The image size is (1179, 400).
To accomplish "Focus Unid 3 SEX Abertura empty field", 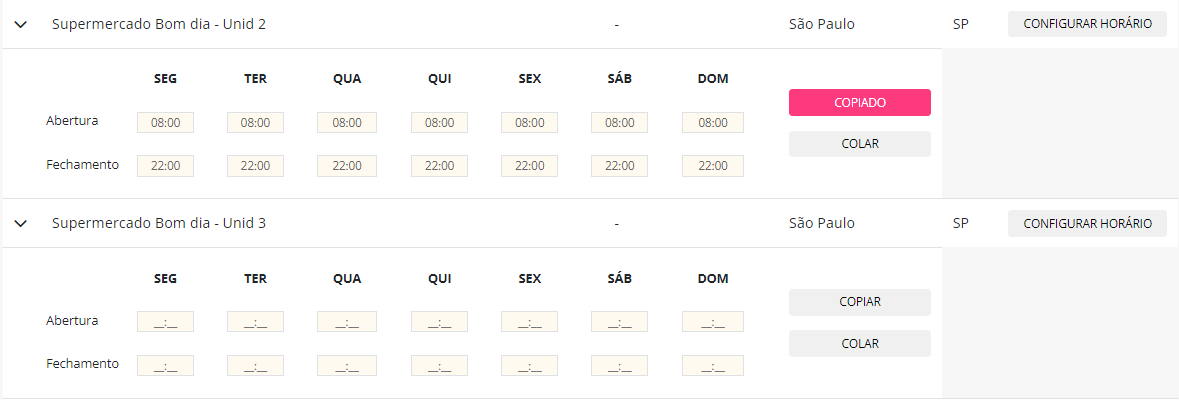I will pyautogui.click(x=529, y=322).
